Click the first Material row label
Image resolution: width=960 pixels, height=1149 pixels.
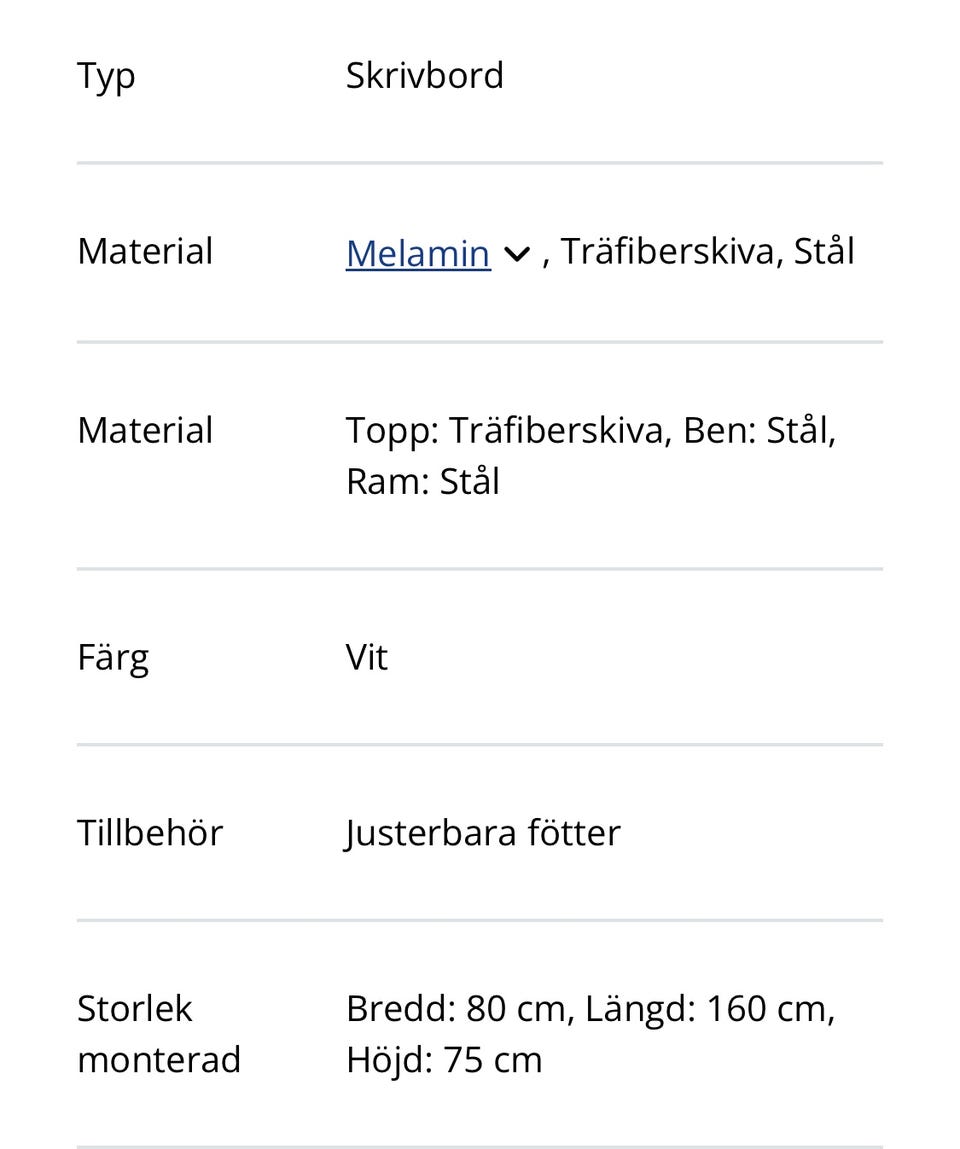tap(144, 251)
